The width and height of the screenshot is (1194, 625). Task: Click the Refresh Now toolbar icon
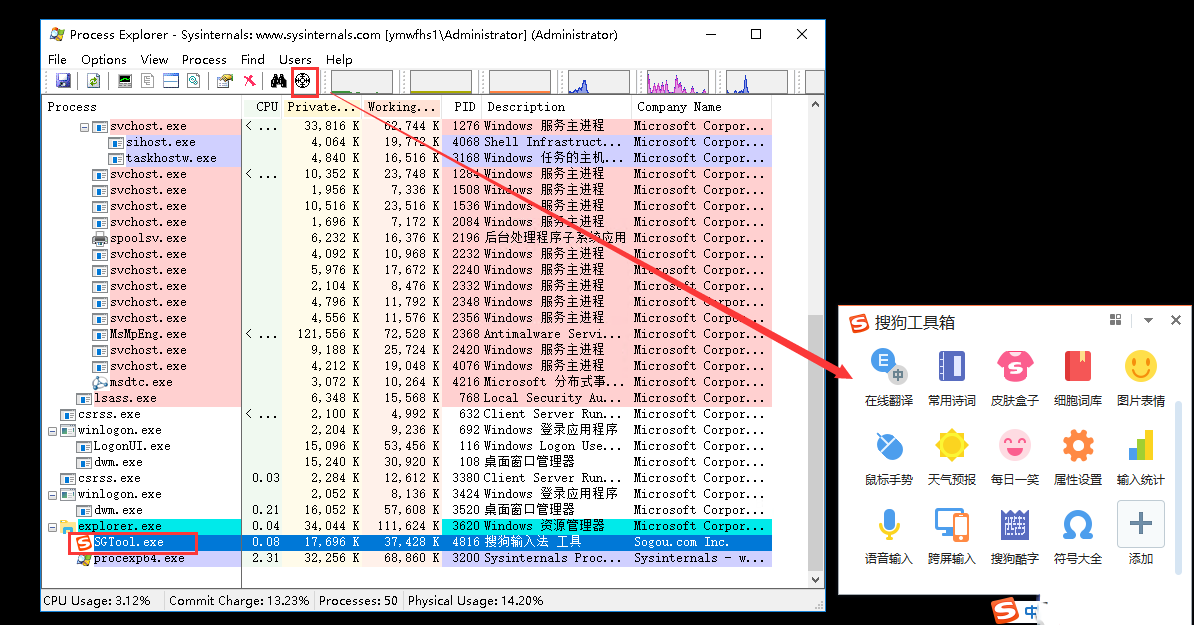tap(94, 81)
